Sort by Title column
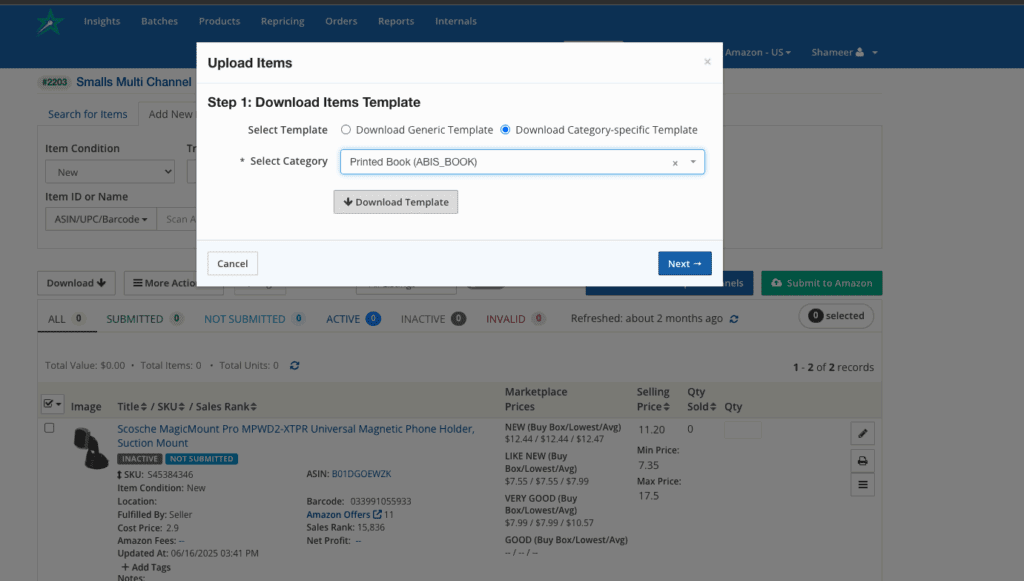Viewport: 1024px width, 581px height. point(132,407)
